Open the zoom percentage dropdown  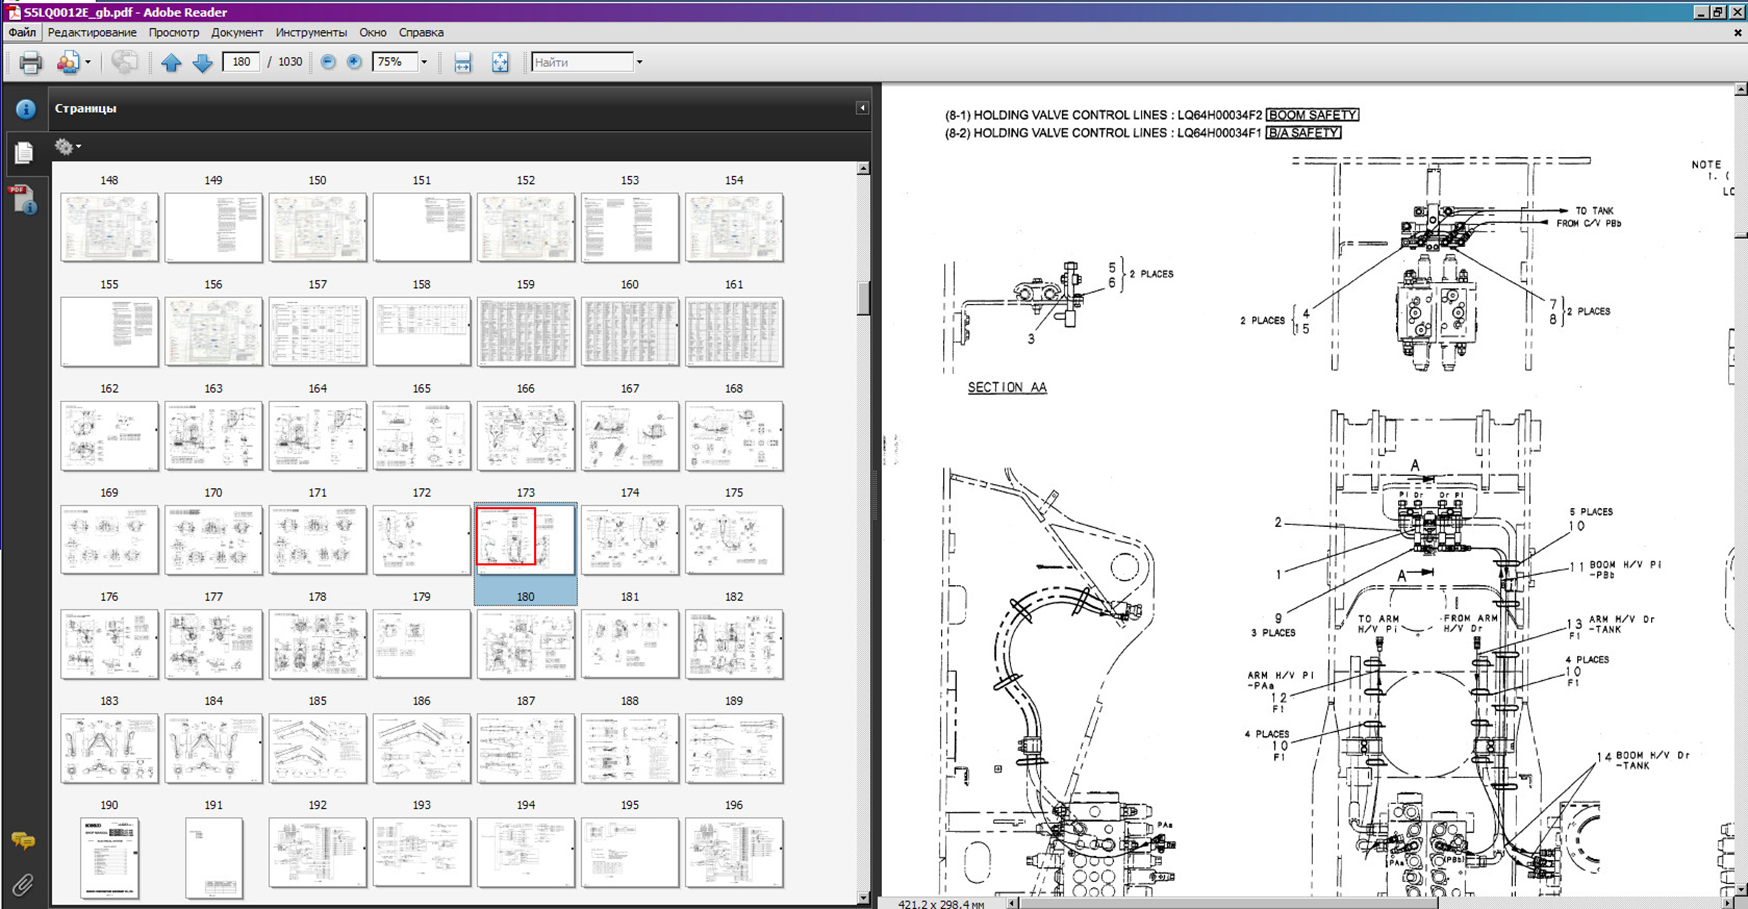pyautogui.click(x=424, y=62)
